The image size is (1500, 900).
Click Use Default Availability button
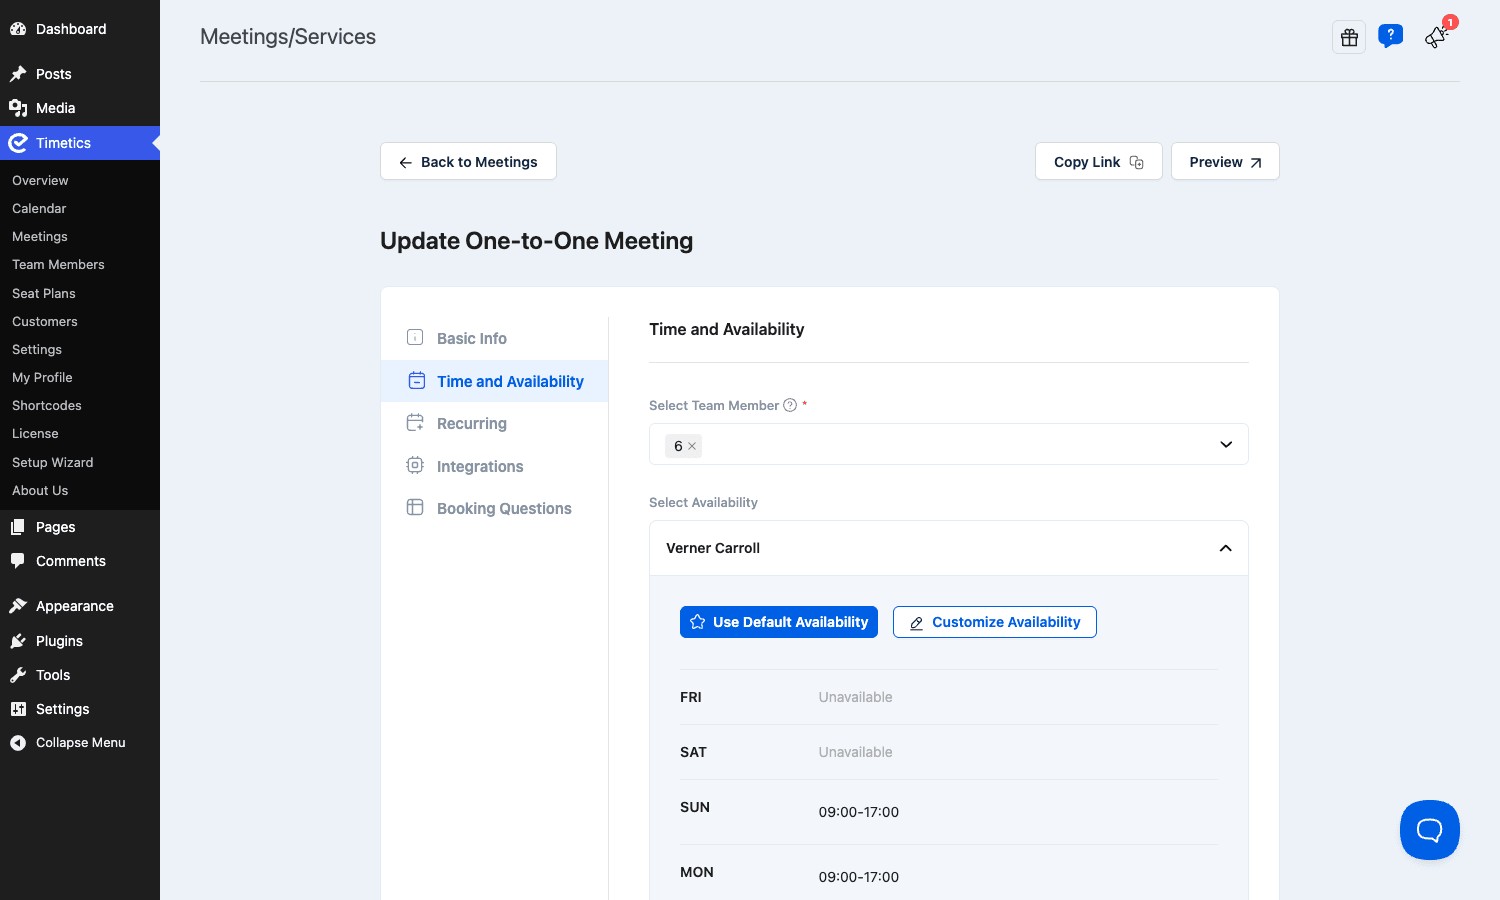[x=779, y=622]
